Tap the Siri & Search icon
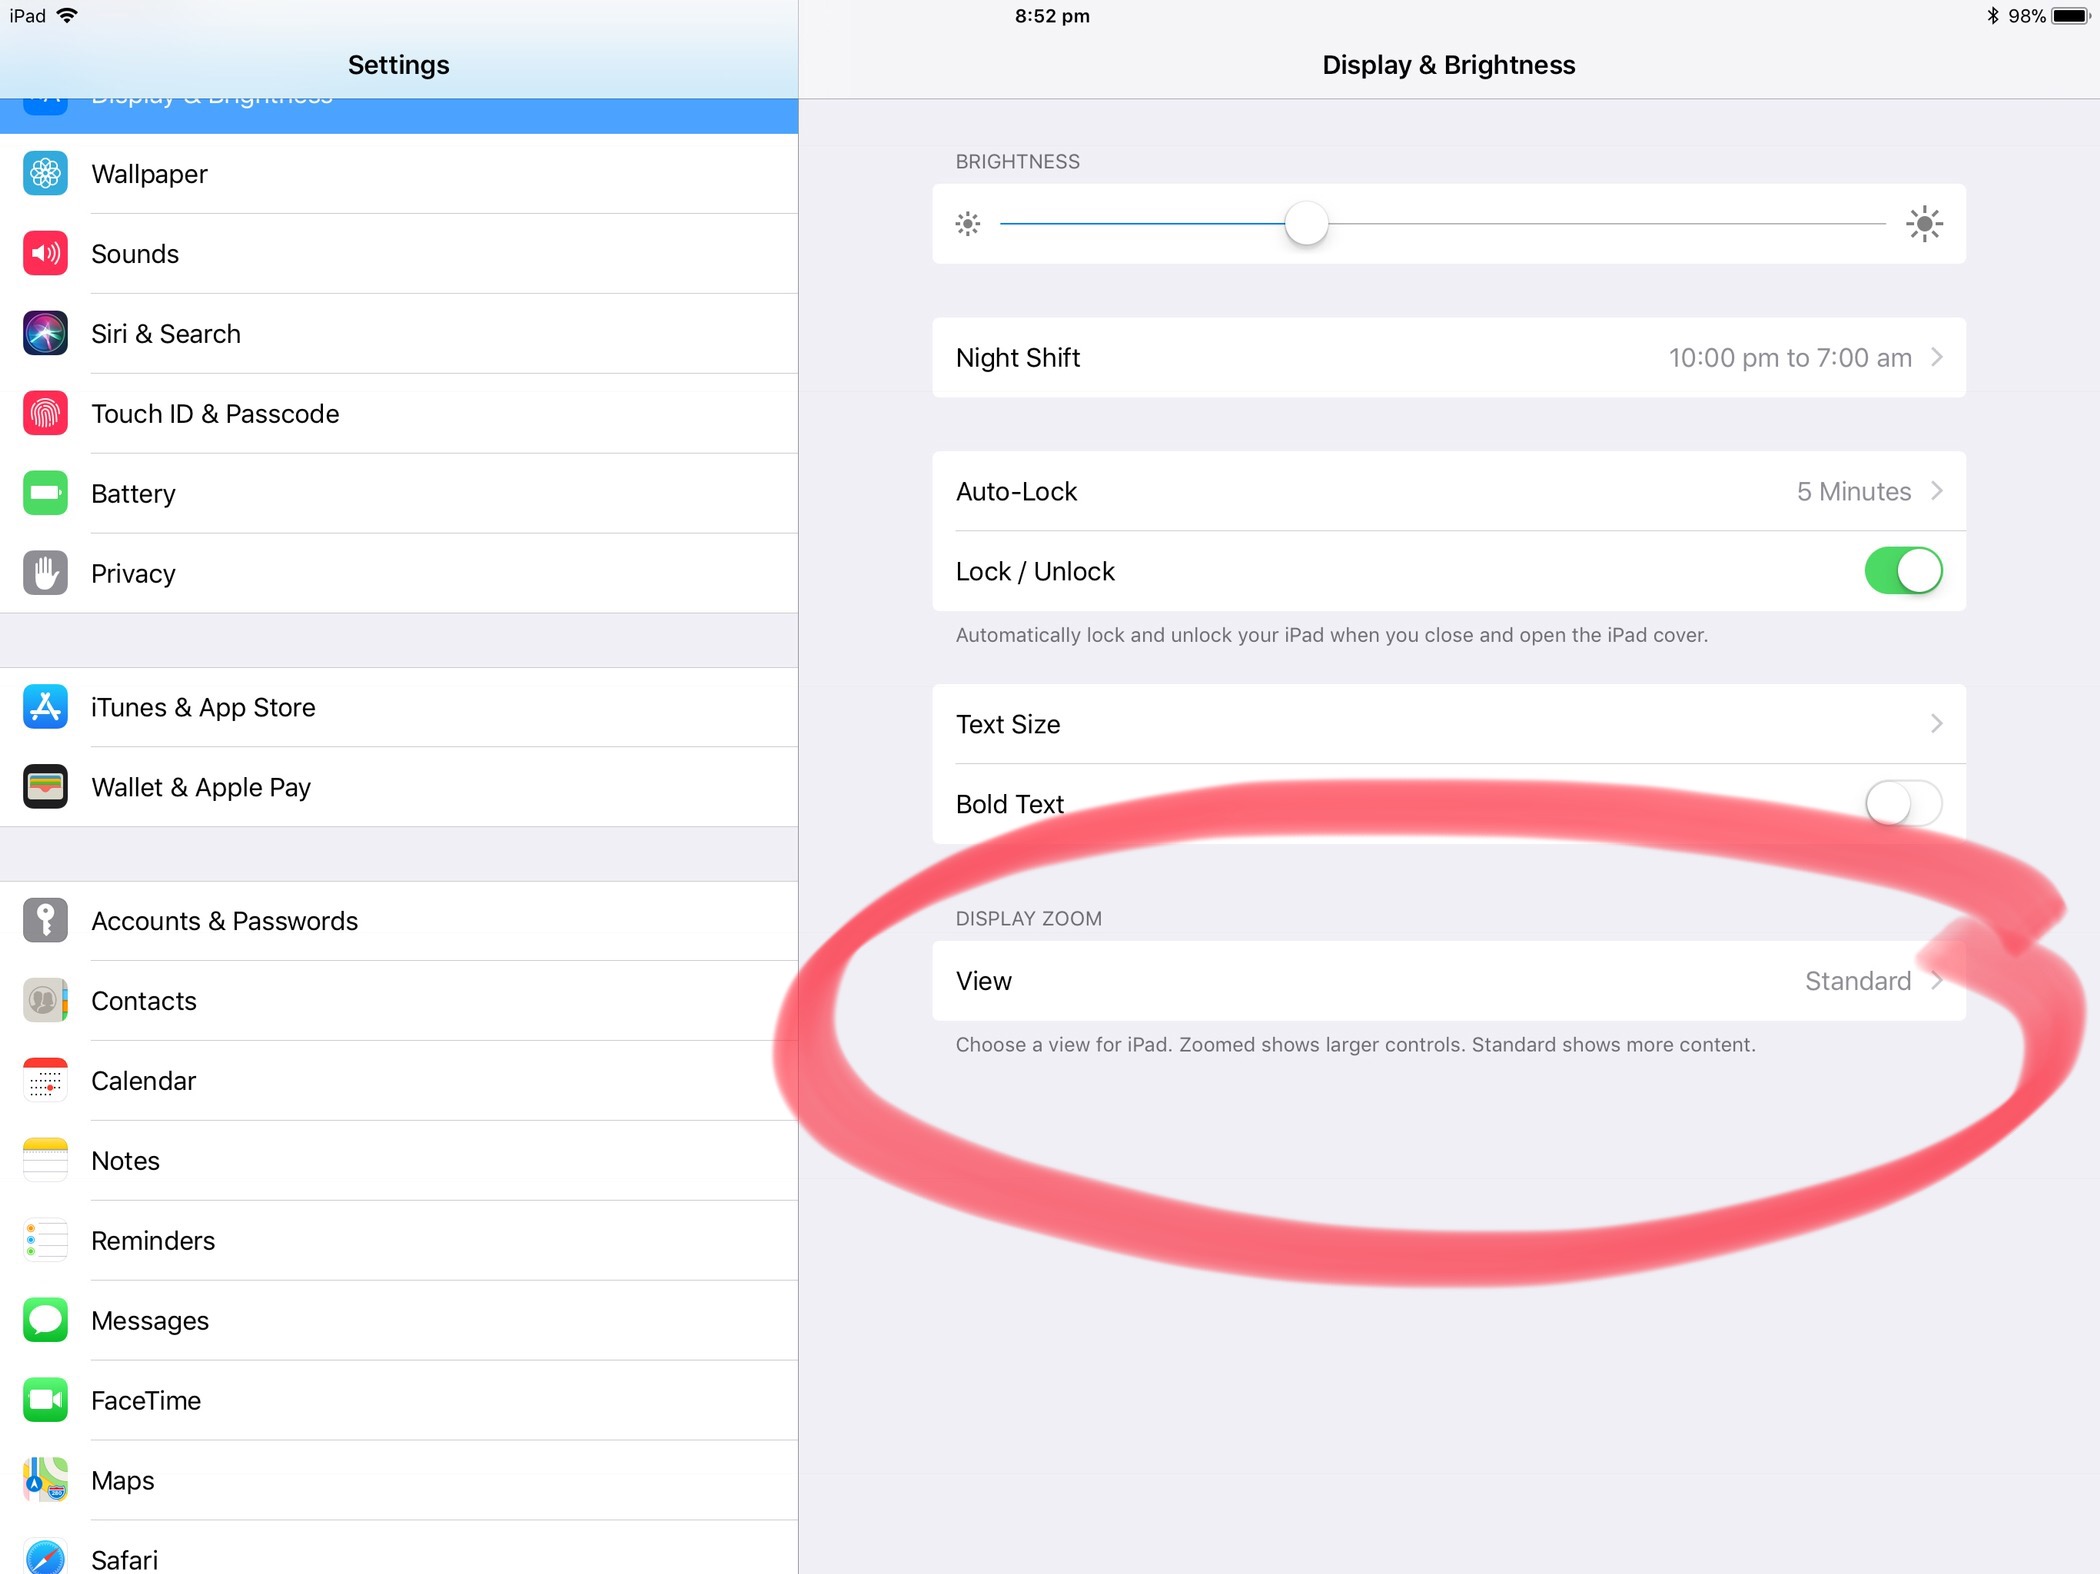This screenshot has width=2100, height=1574. pyautogui.click(x=45, y=334)
